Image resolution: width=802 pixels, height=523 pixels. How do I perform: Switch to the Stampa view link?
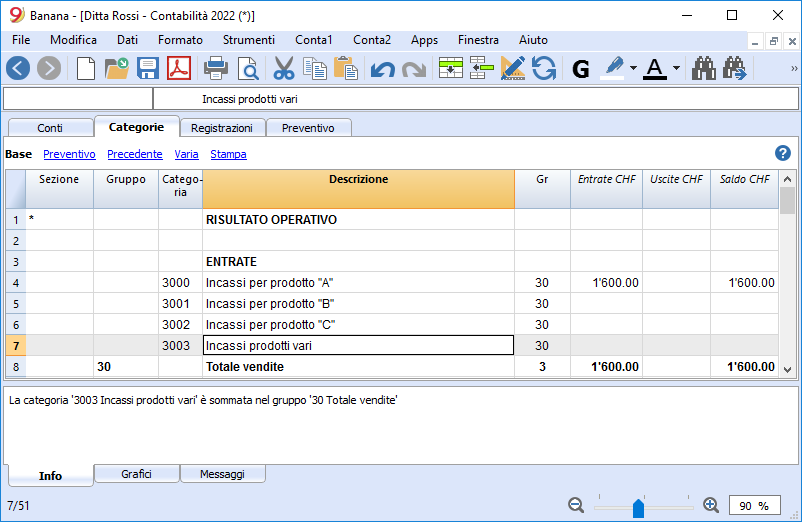click(228, 154)
